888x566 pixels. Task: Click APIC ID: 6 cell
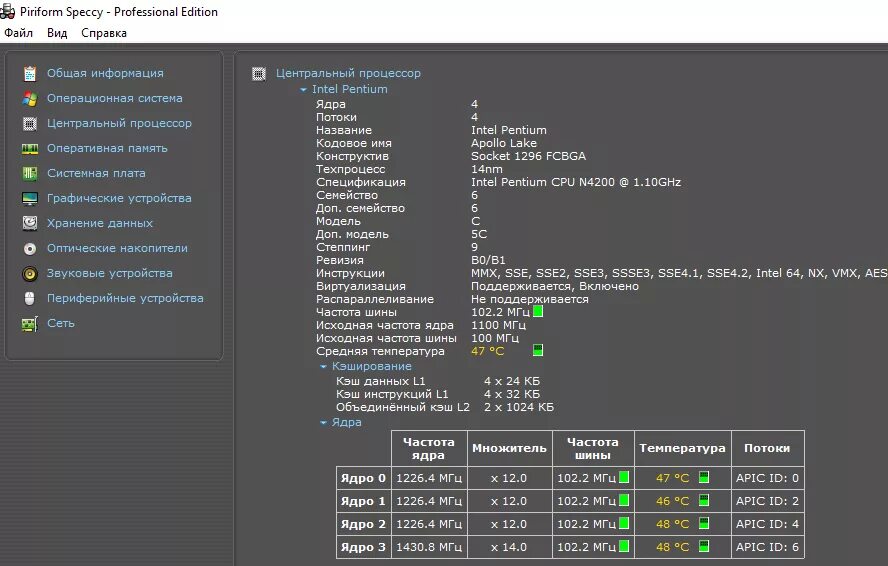[767, 547]
